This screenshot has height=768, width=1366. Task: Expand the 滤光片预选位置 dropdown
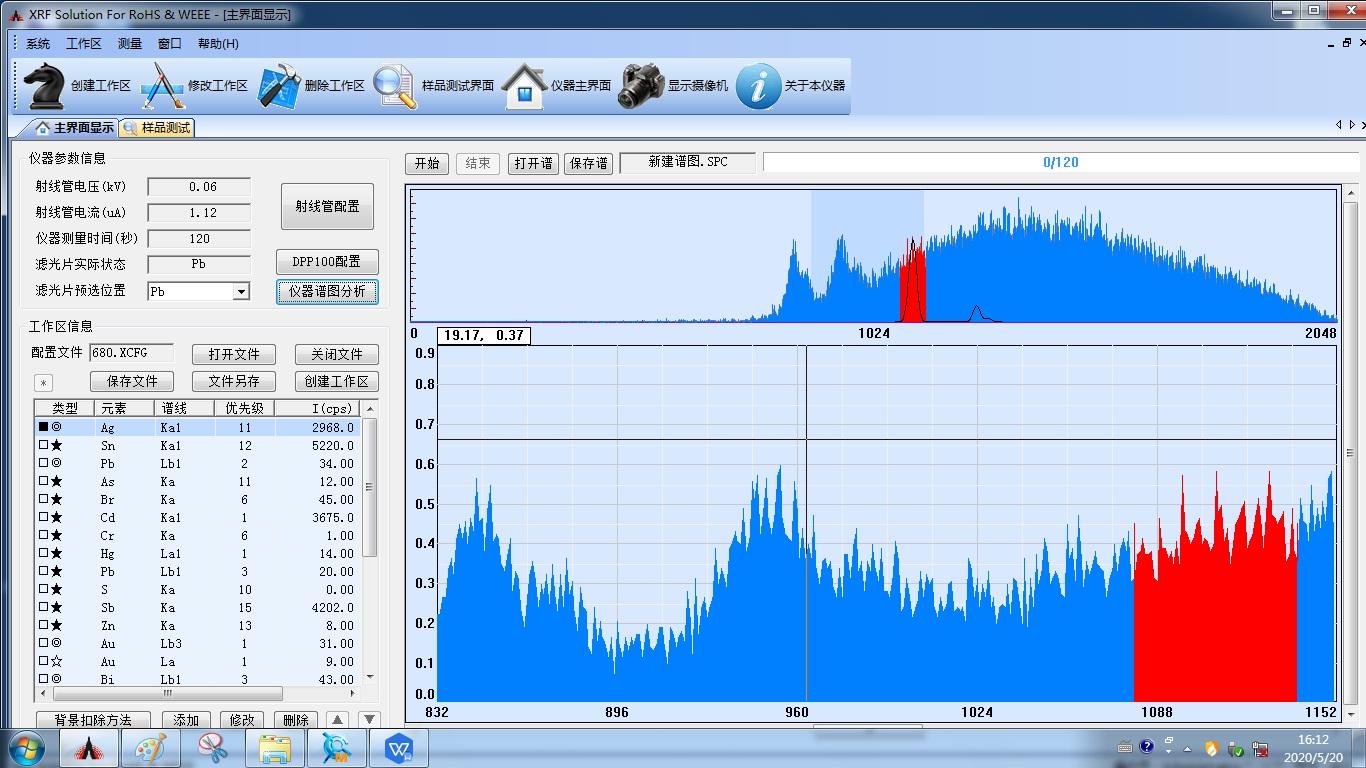240,291
